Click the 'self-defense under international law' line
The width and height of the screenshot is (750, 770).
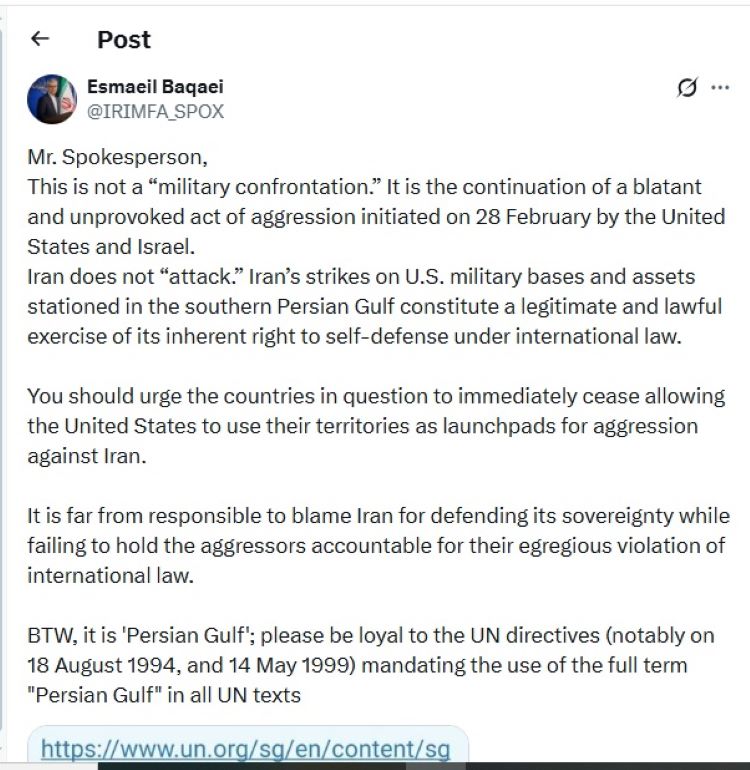[355, 336]
